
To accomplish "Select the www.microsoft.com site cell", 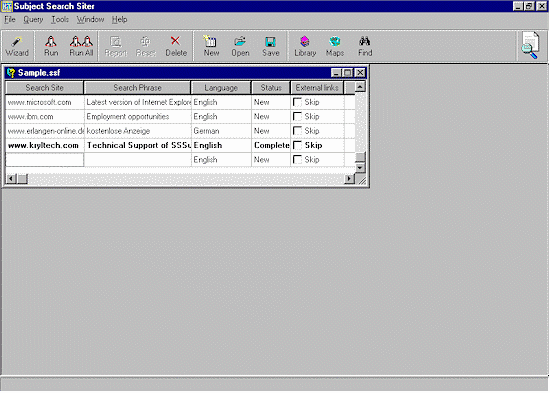I will tap(45, 102).
